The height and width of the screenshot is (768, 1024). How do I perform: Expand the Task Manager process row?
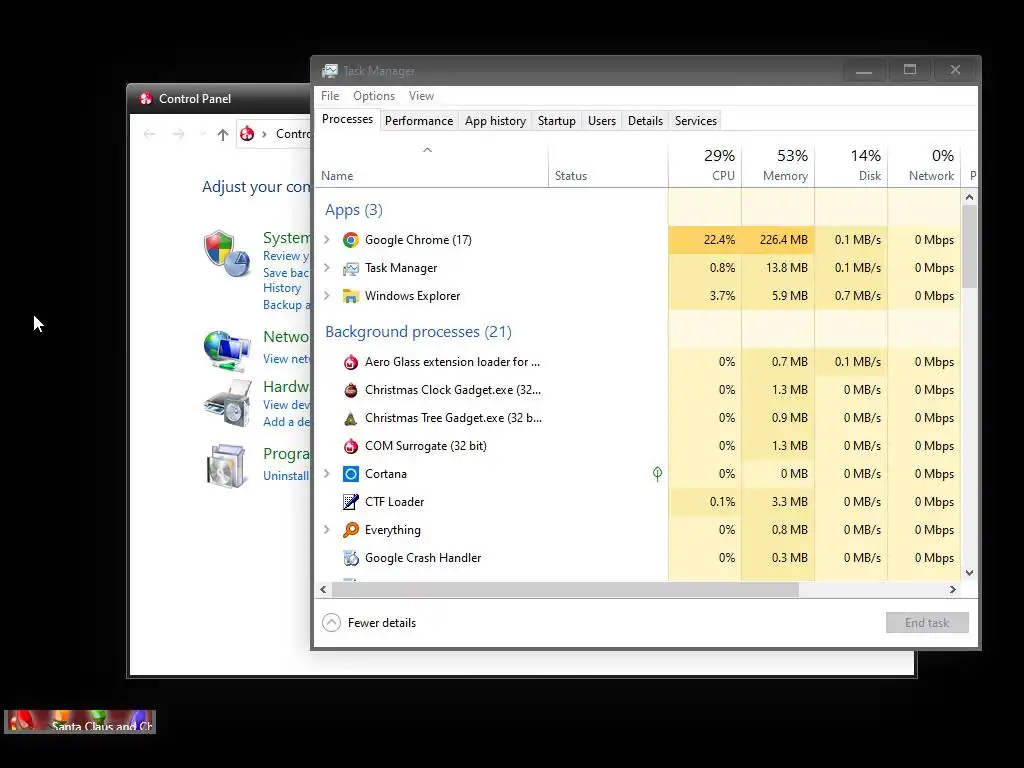[327, 268]
